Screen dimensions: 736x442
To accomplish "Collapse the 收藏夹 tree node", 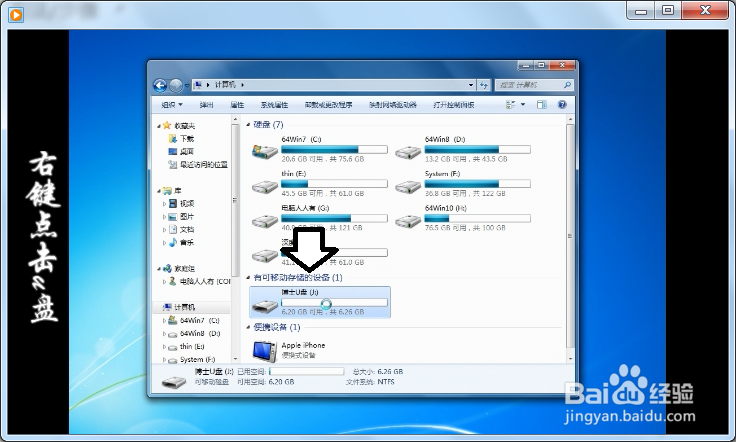I will [159, 126].
